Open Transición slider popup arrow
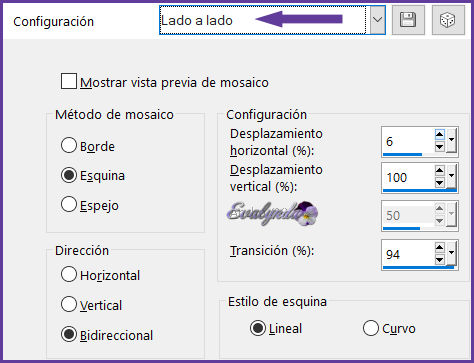The height and width of the screenshot is (363, 474). 451,253
